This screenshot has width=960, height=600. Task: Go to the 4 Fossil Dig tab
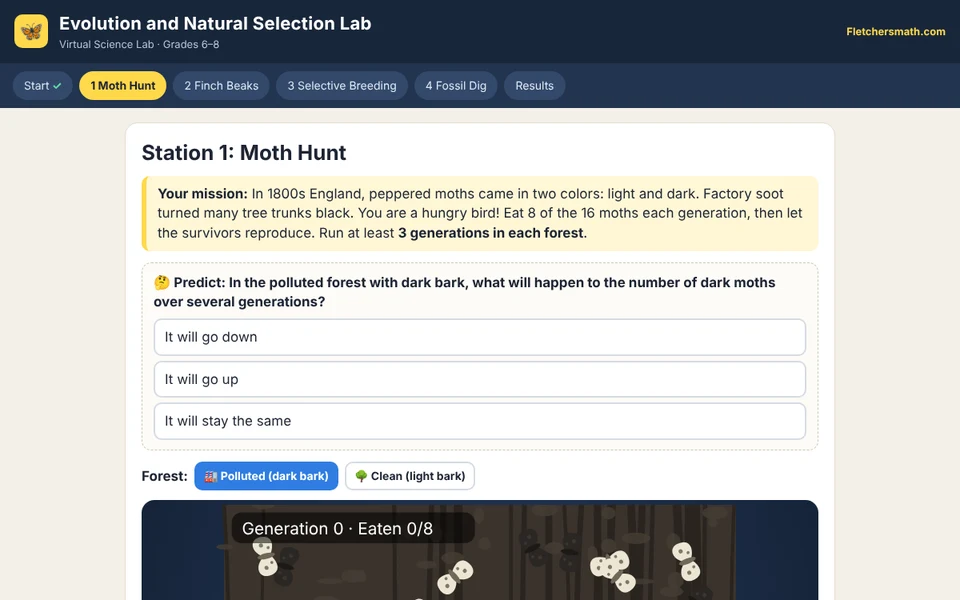coord(456,86)
